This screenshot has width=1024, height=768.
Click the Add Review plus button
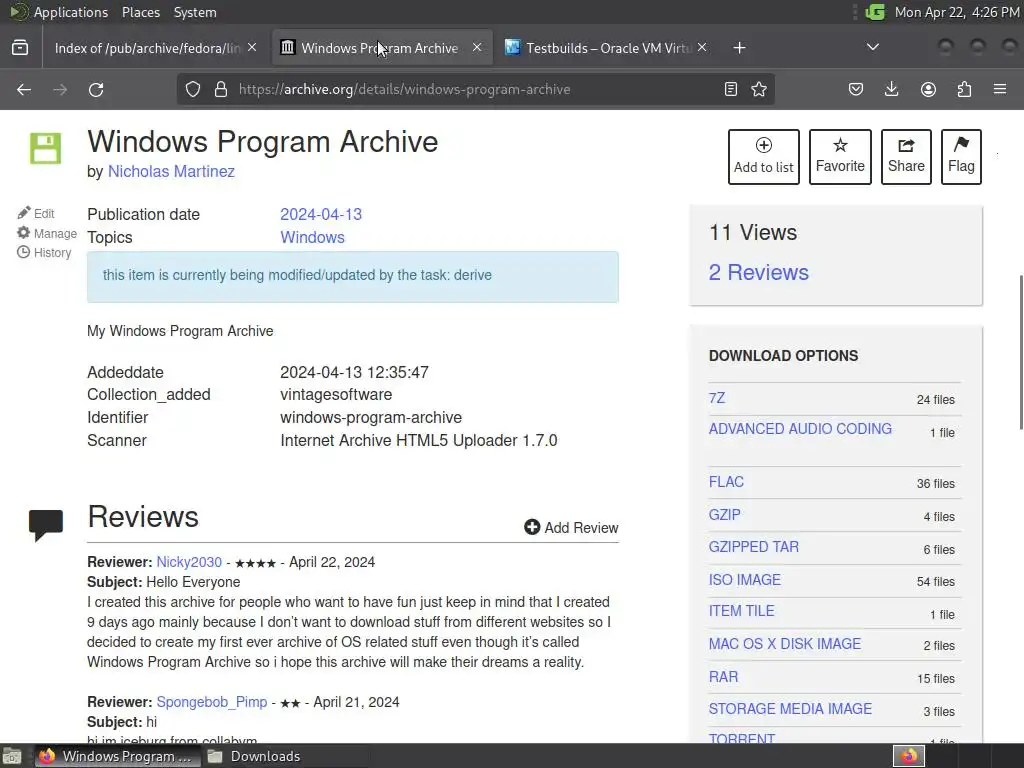tap(571, 528)
